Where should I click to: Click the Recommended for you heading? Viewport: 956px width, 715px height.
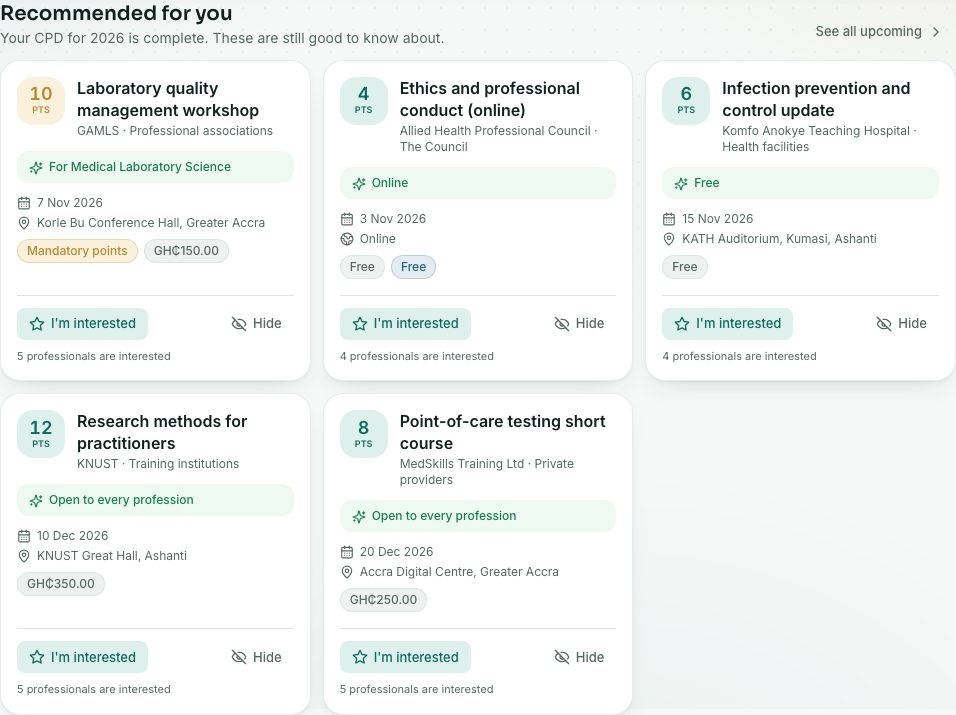[116, 13]
